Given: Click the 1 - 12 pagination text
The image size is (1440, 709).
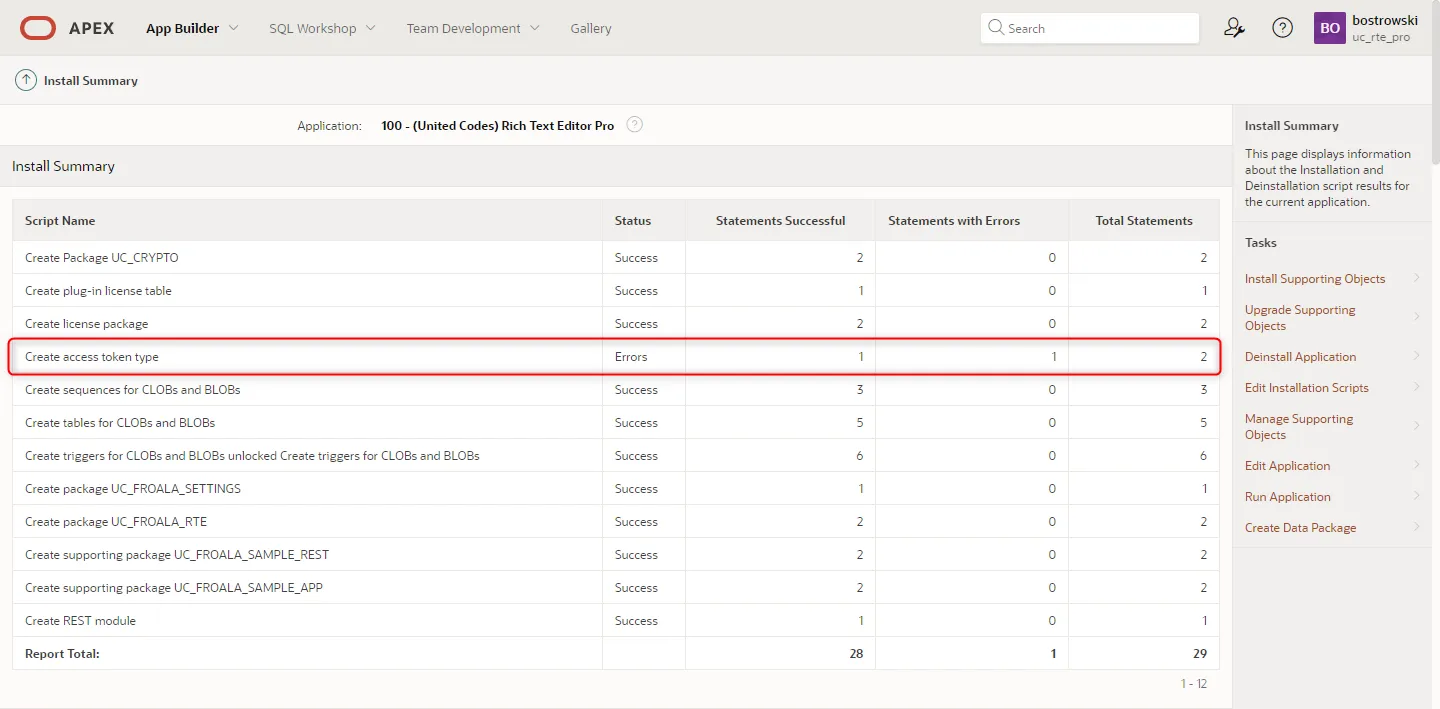Looking at the screenshot, I should pyautogui.click(x=1194, y=684).
